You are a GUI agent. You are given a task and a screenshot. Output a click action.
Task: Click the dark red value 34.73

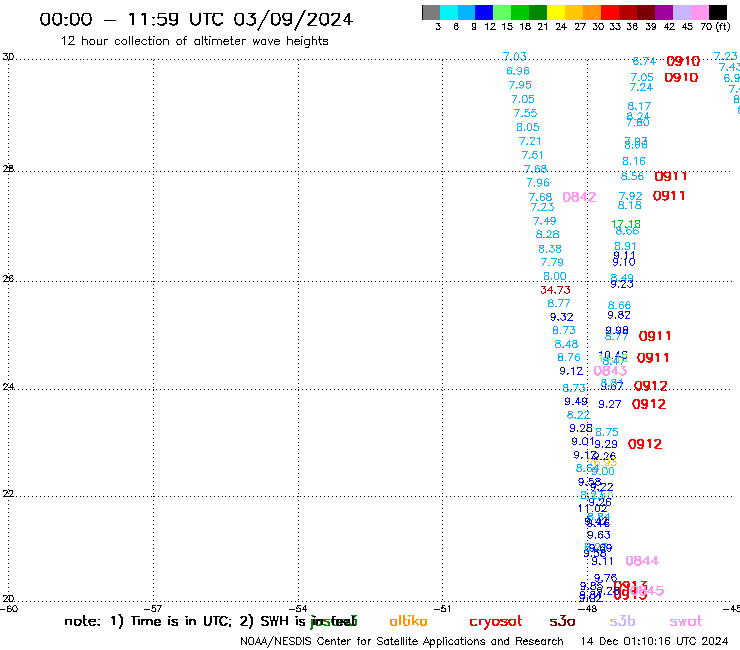pos(555,290)
